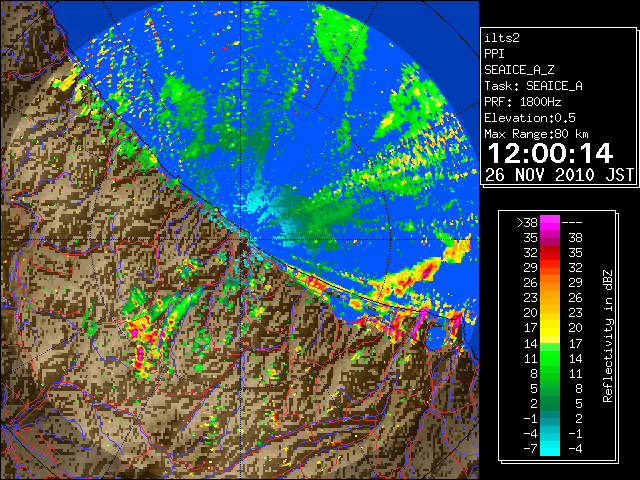Viewport: 640px width, 480px height.
Task: Pick the cyan -7 to -4 dBZ legend band
Action: [x=550, y=448]
